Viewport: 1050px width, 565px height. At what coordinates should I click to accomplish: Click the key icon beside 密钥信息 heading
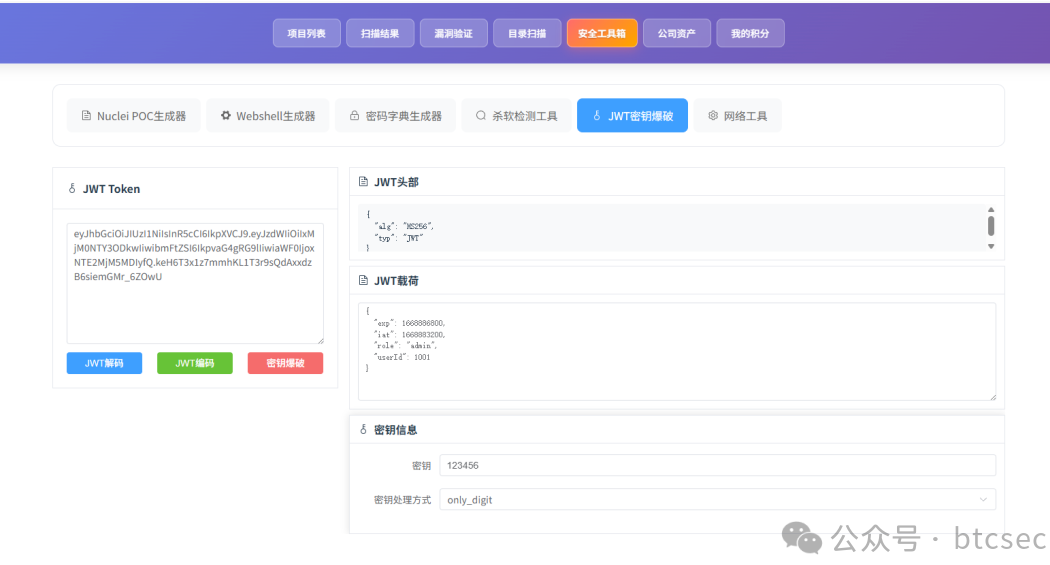click(364, 429)
